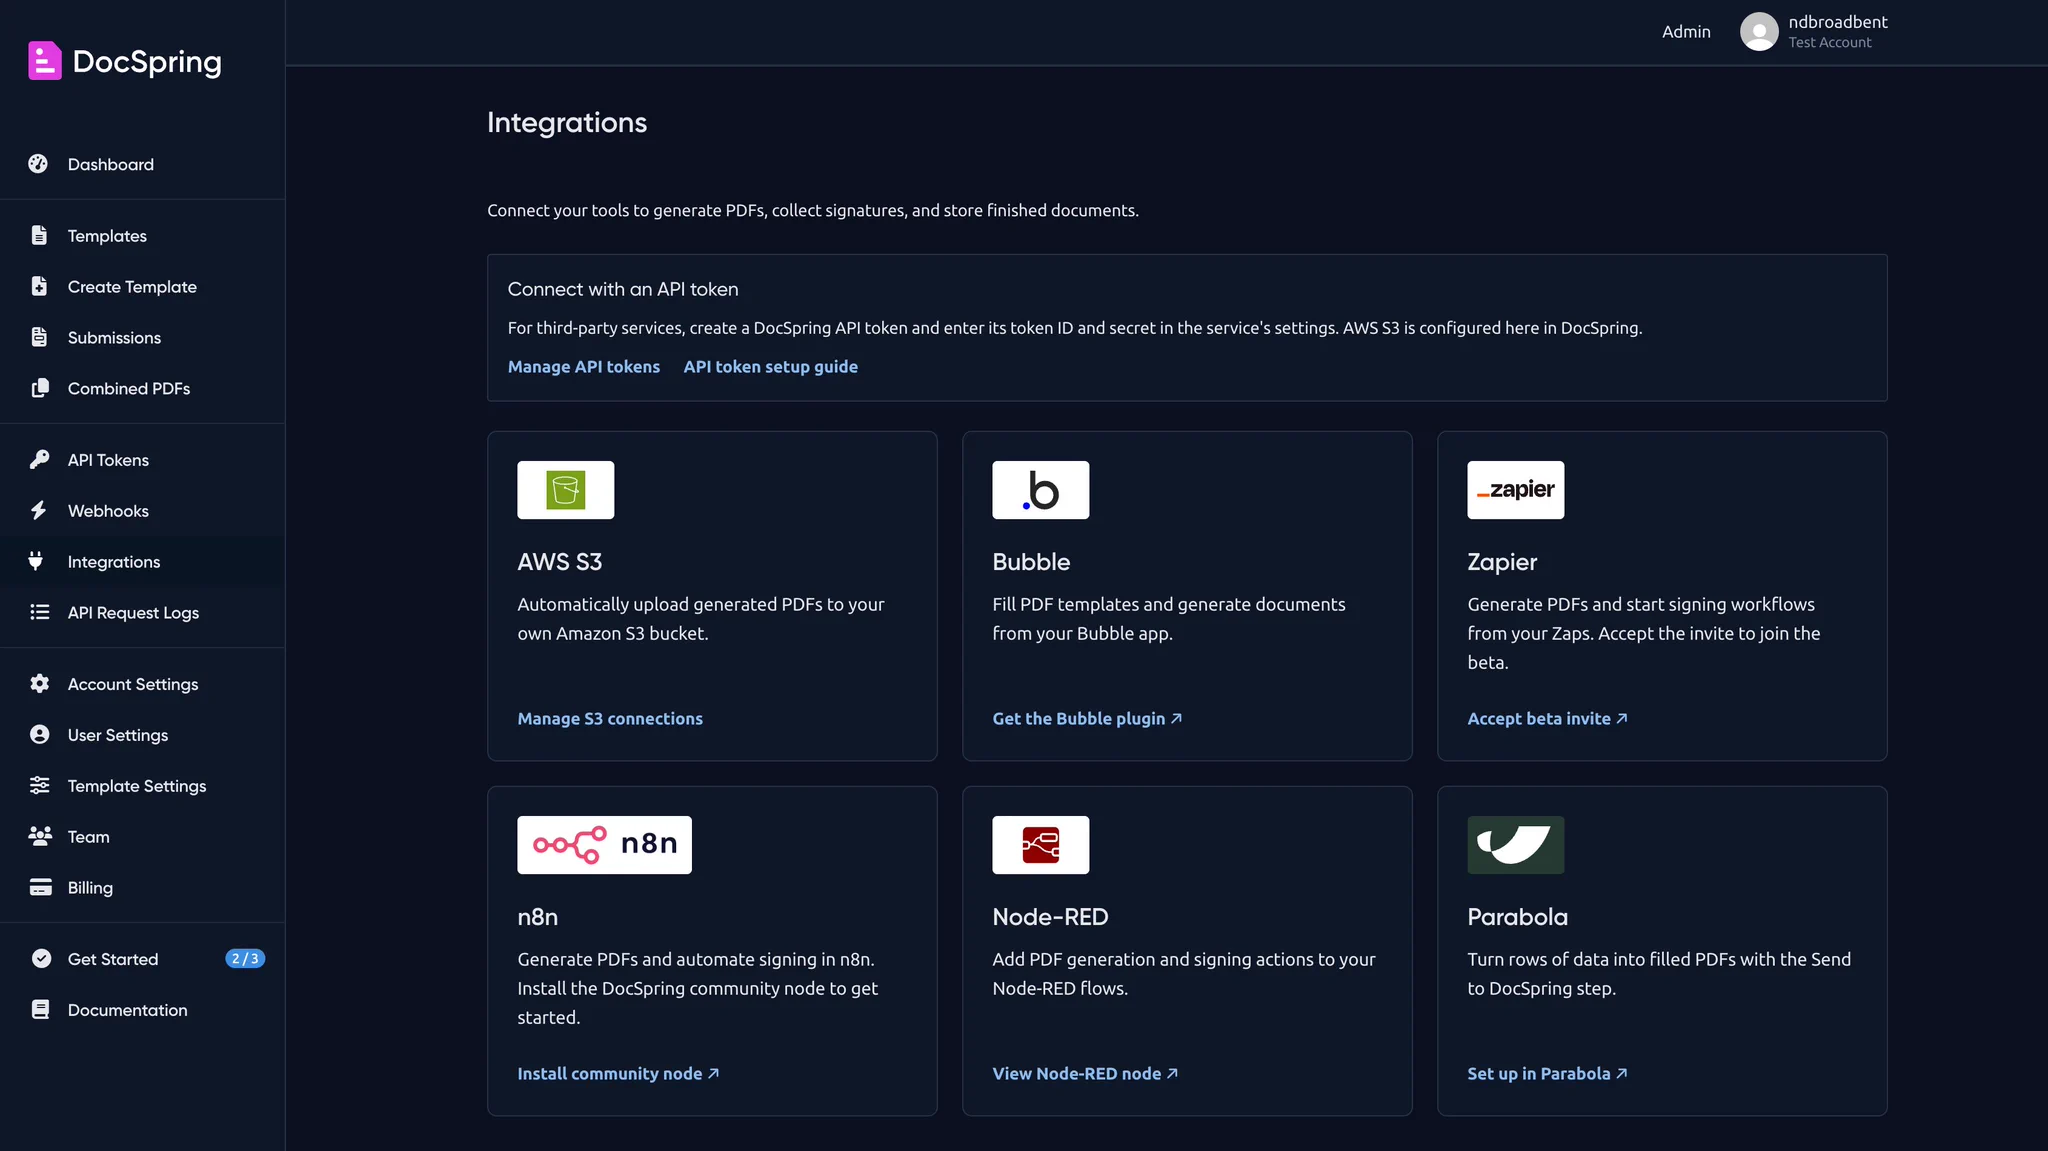Open Dashboard in the sidebar
Screen dimensions: 2048x1151
point(142,164)
